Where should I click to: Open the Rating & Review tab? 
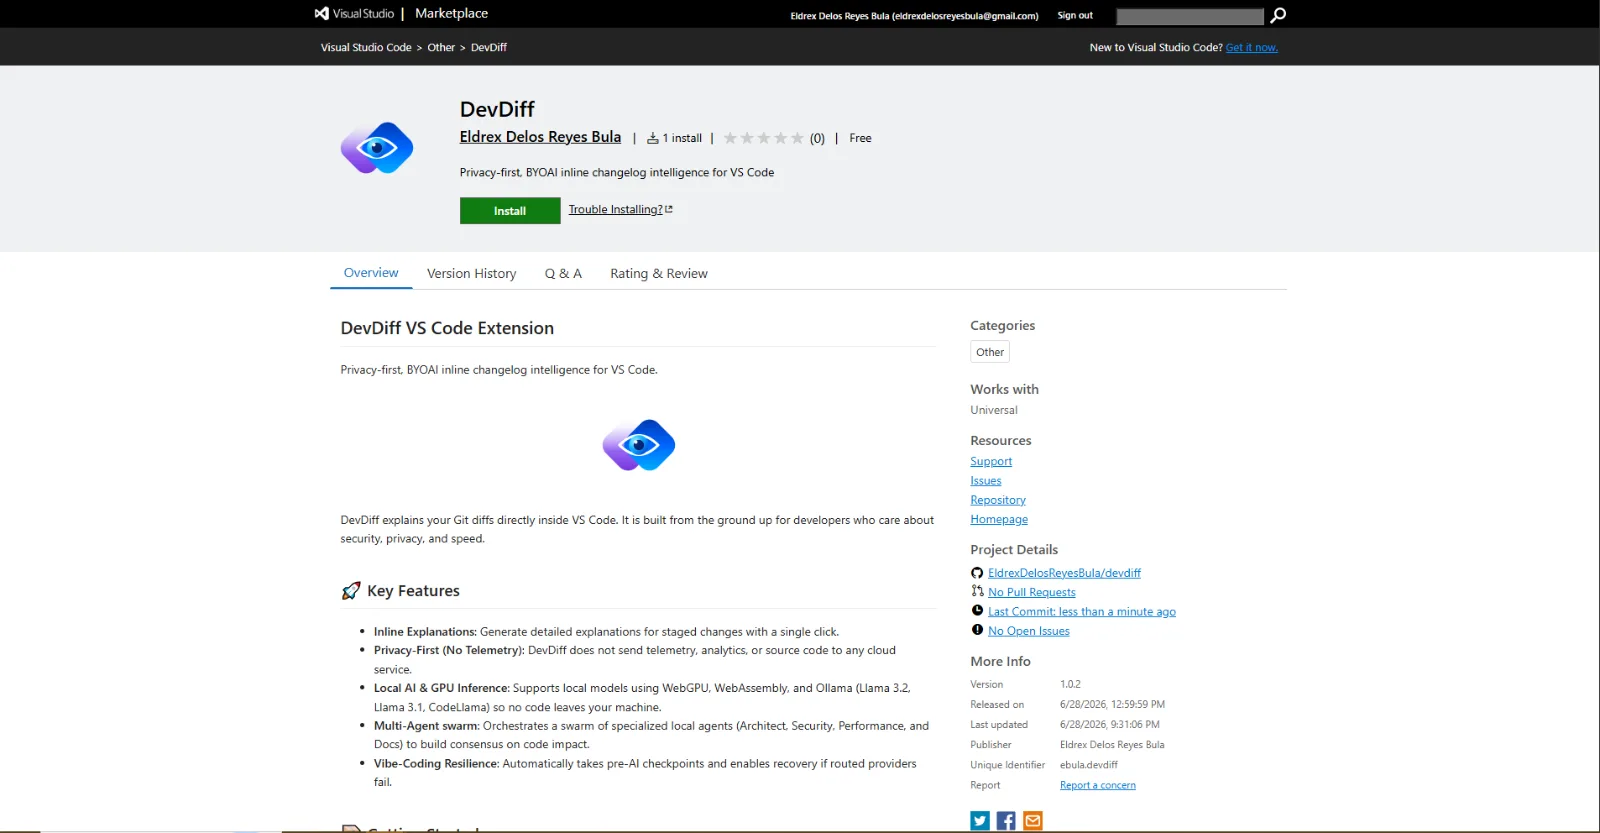tap(659, 273)
